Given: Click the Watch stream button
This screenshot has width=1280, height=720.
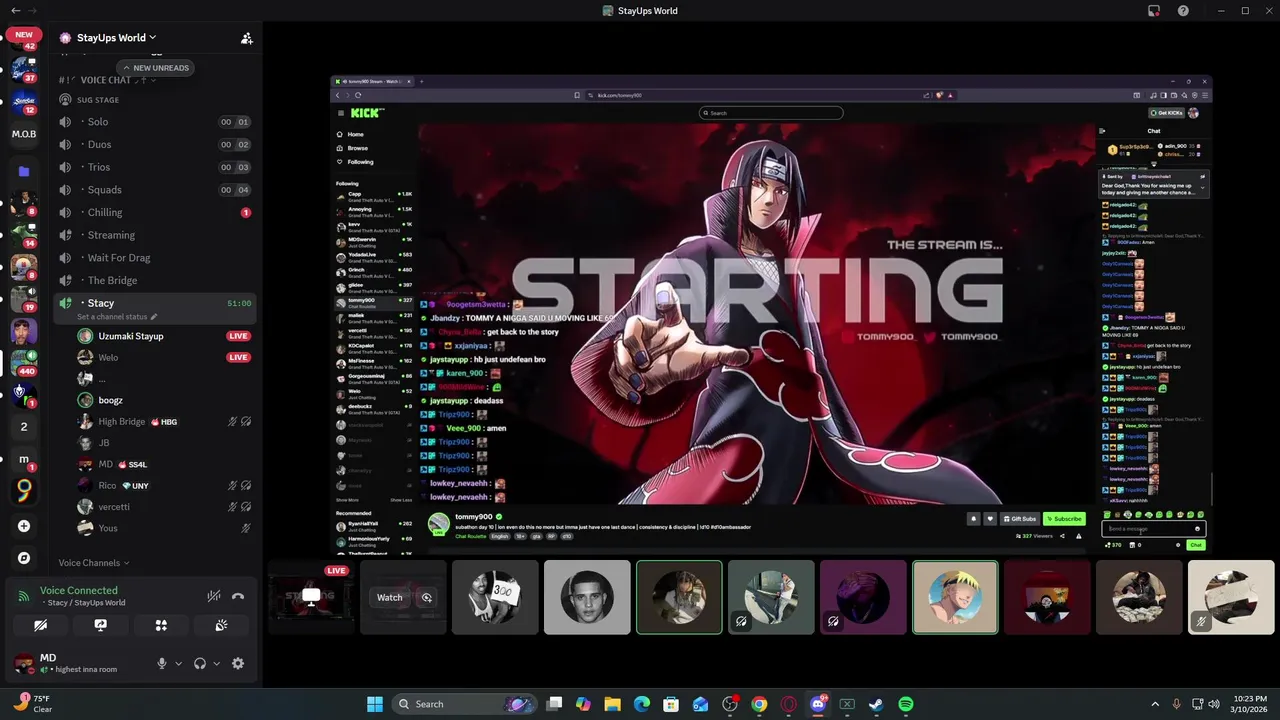Looking at the screenshot, I should (x=390, y=598).
